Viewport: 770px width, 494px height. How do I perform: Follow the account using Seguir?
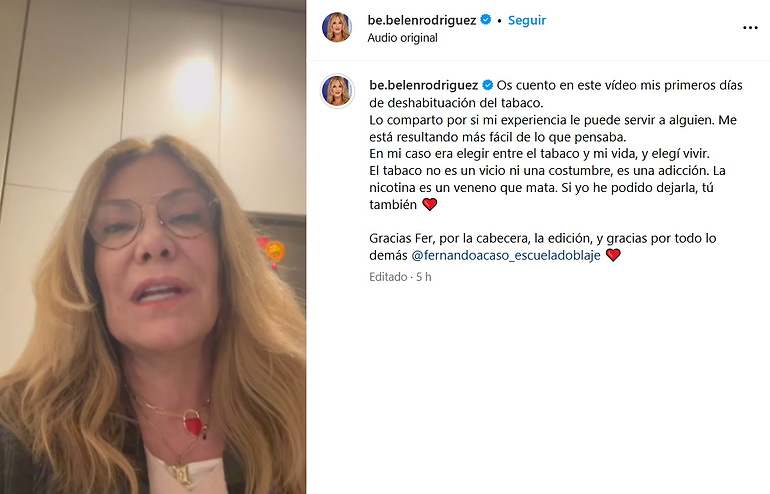526,20
